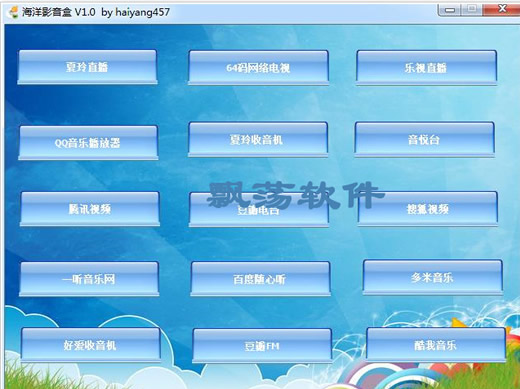Image resolution: width=520 pixels, height=389 pixels.
Task: Click the maximize window button
Action: 472,10
